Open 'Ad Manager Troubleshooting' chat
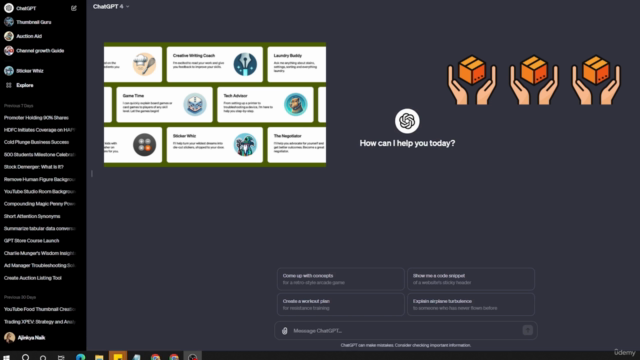 [x=40, y=265]
